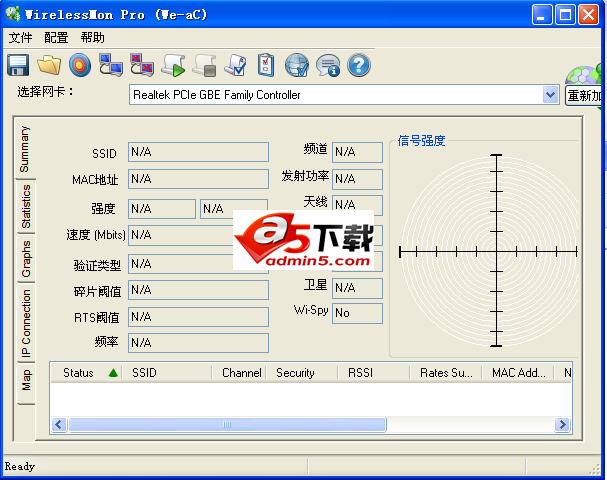Click the start logging green play icon
Viewport: 607px width, 480px height.
tap(173, 66)
